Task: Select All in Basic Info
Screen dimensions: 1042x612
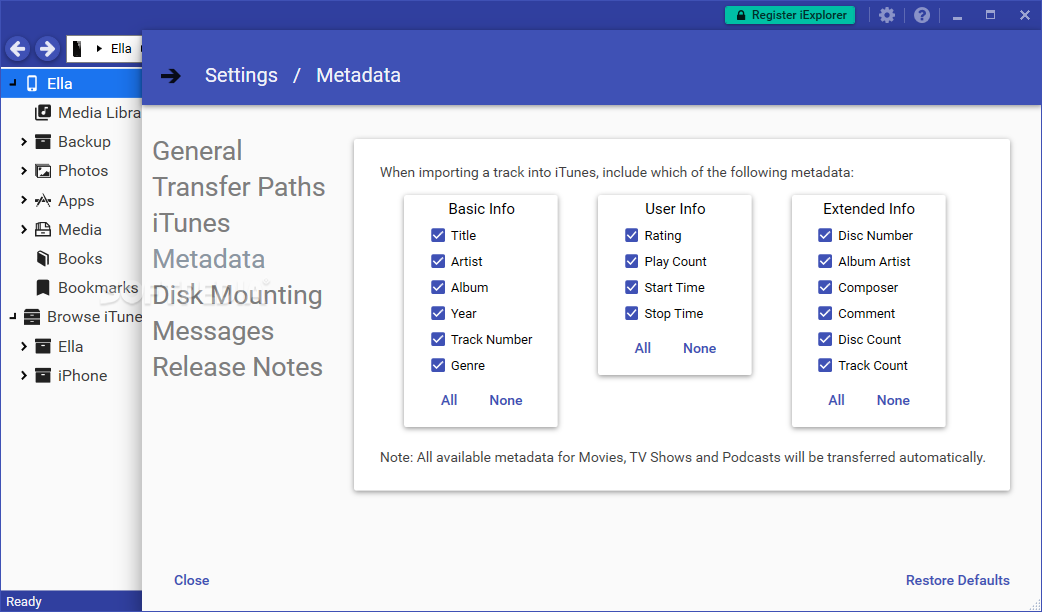Action: click(449, 400)
